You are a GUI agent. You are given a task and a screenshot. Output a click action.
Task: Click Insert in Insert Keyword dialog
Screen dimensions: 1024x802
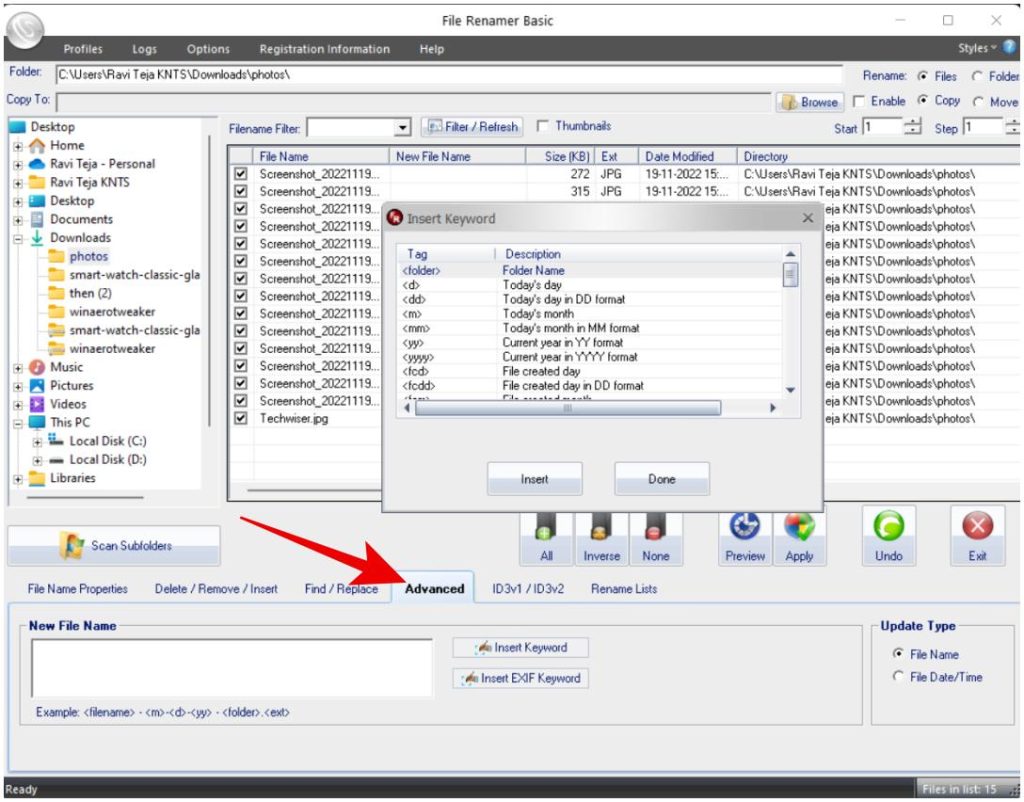pyautogui.click(x=534, y=479)
